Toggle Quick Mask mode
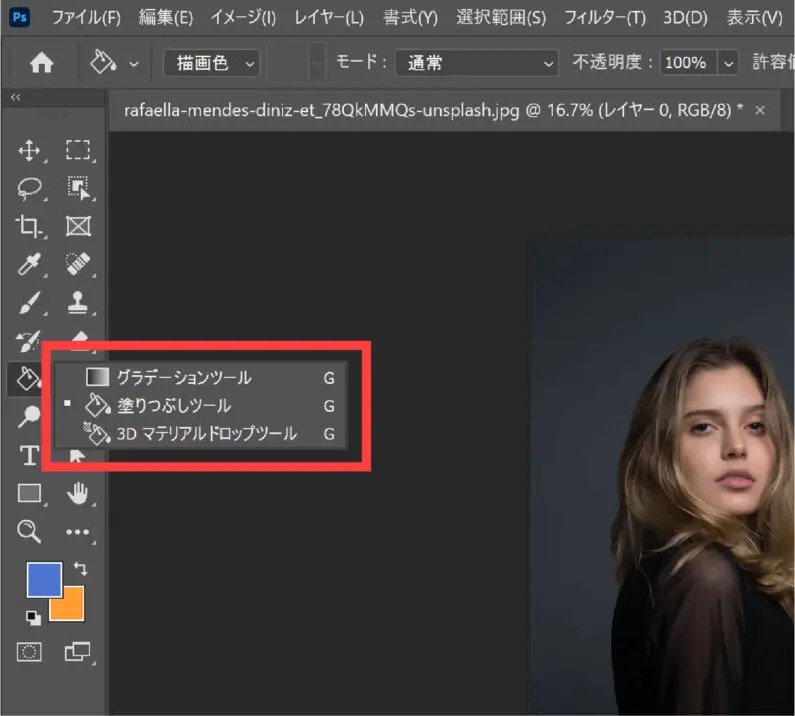 click(29, 652)
